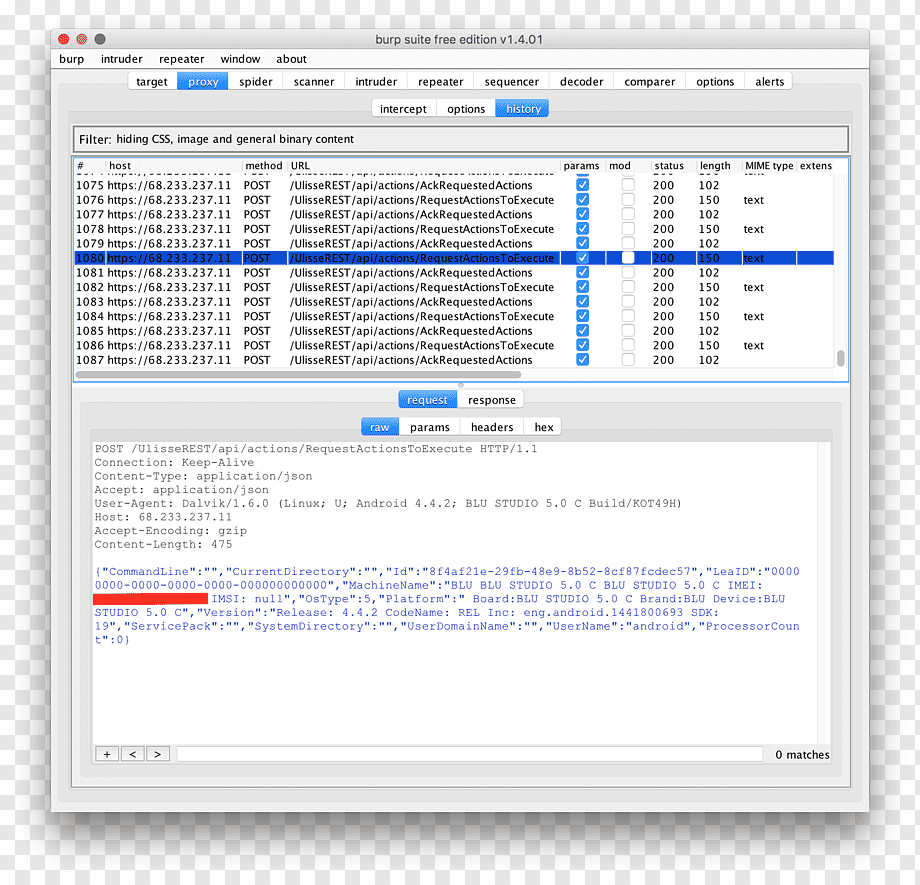Toggle params checkbox of request 1075
This screenshot has width=920, height=885.
(x=582, y=185)
